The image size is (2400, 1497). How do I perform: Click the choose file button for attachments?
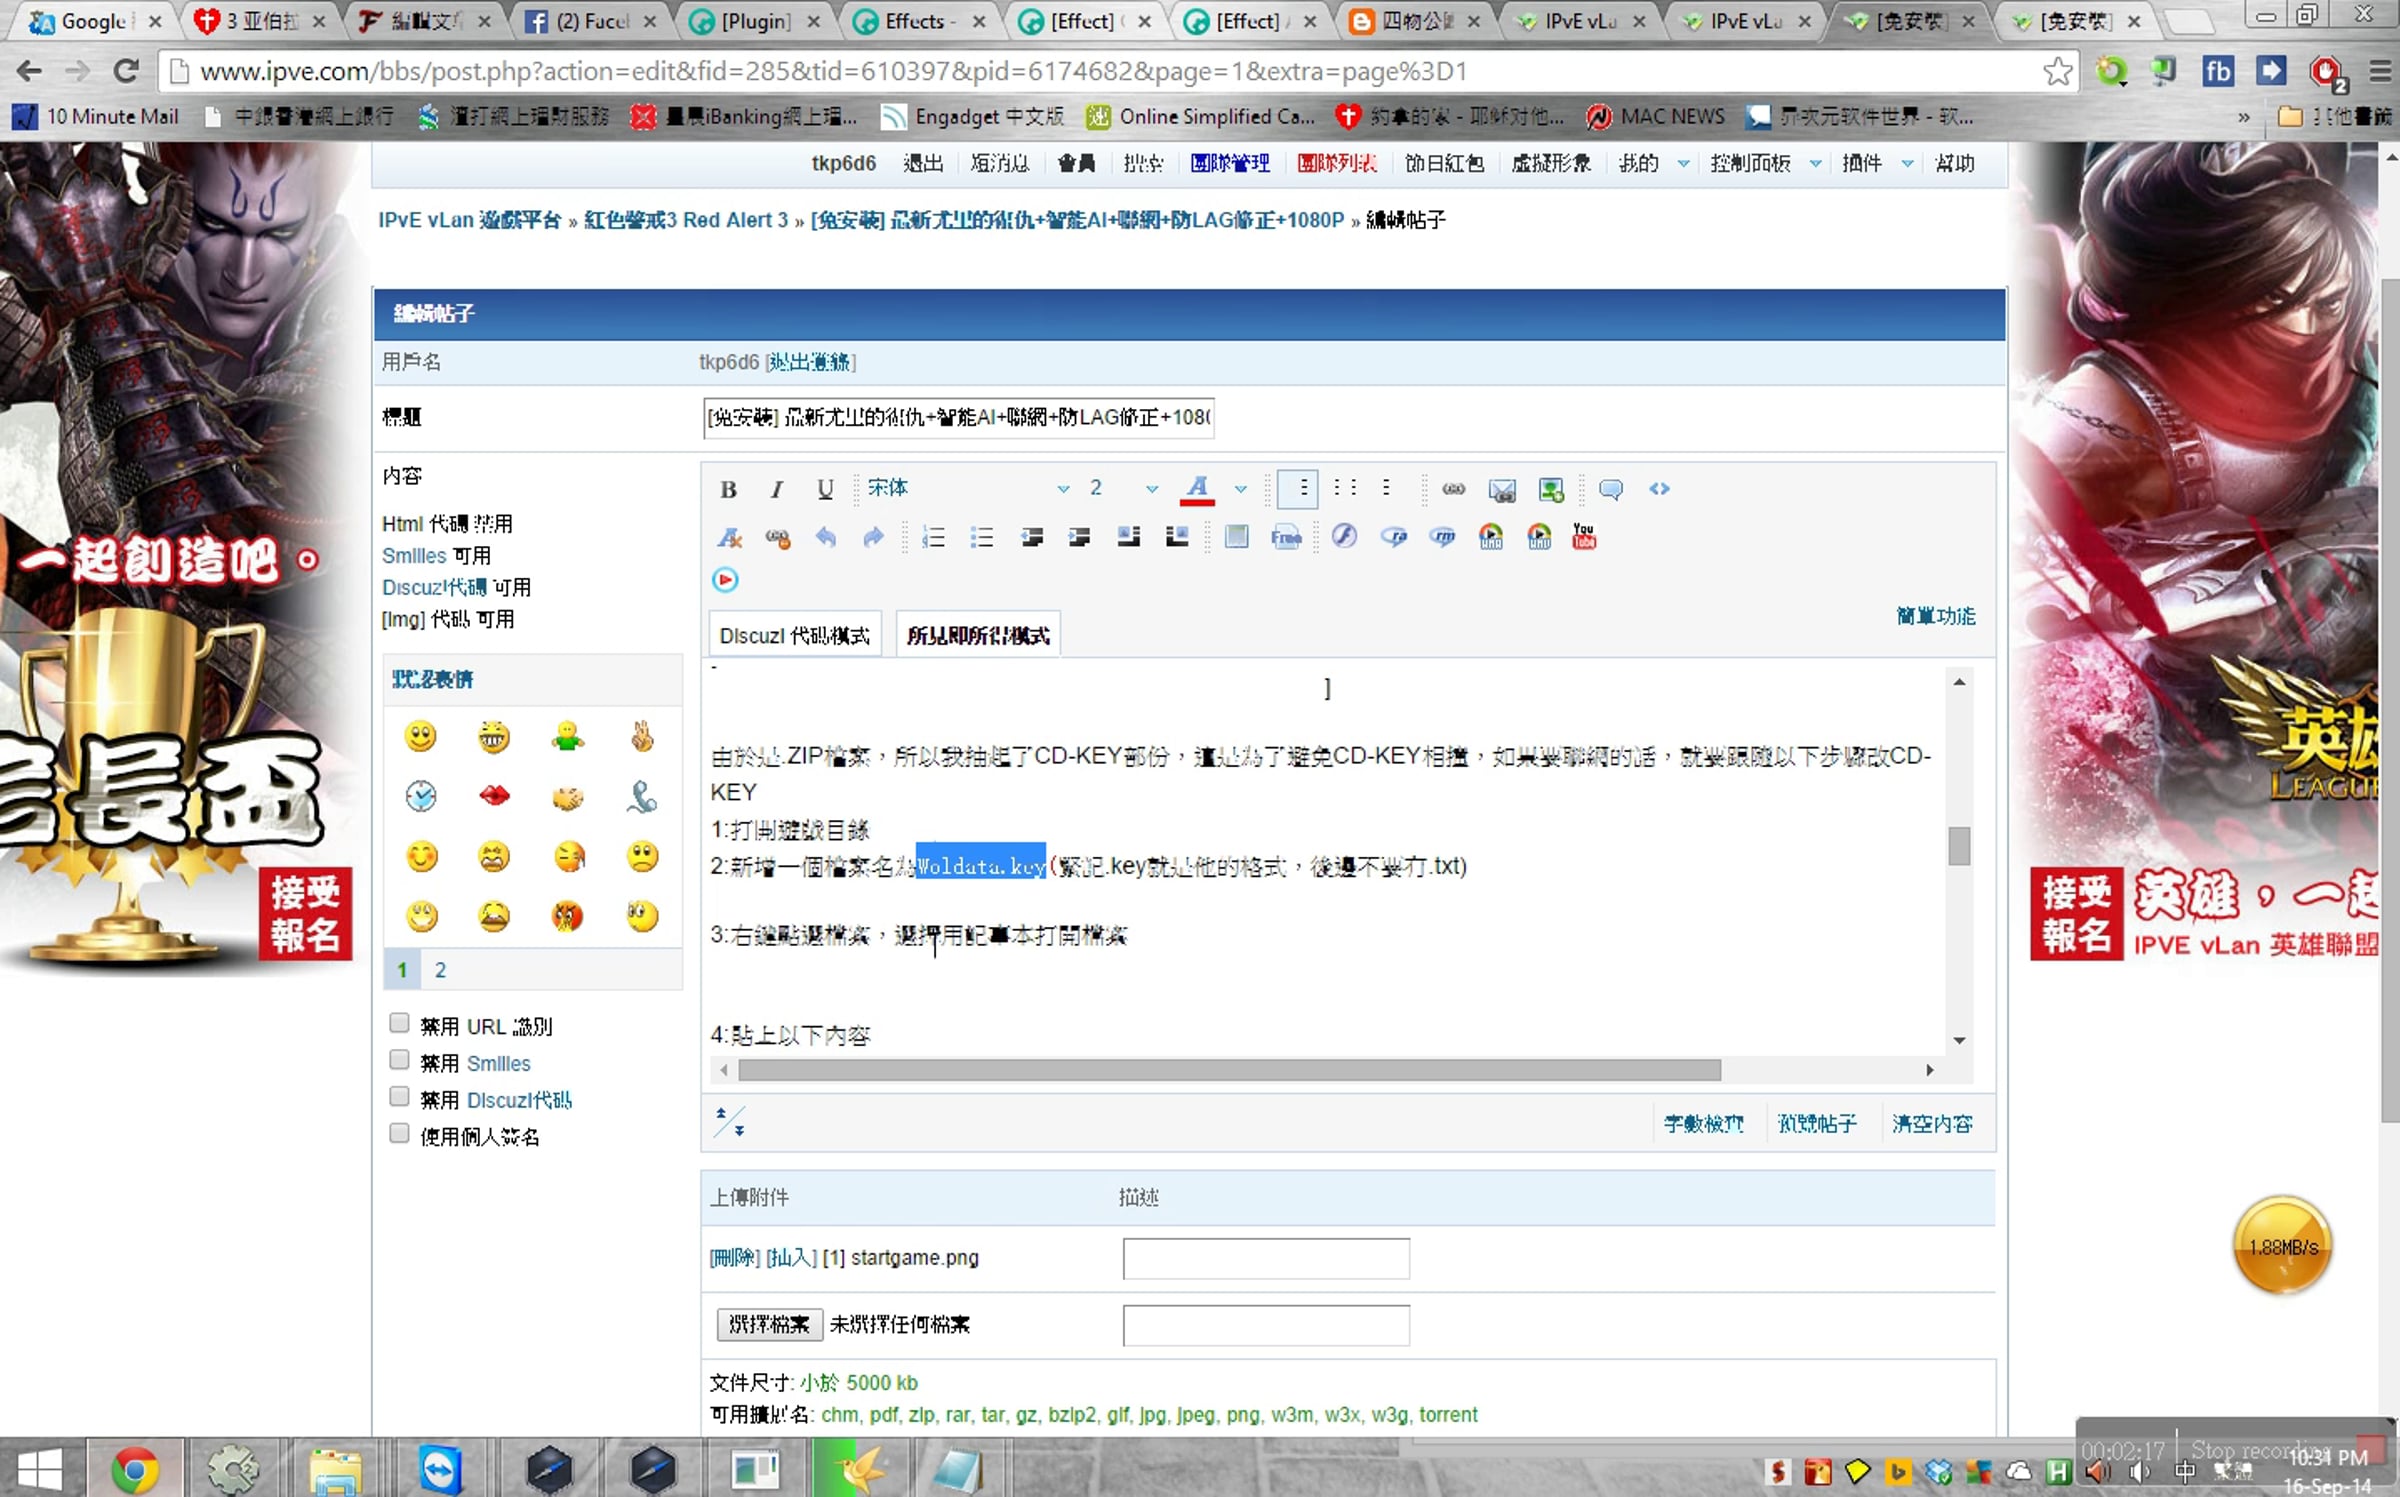click(x=769, y=1325)
